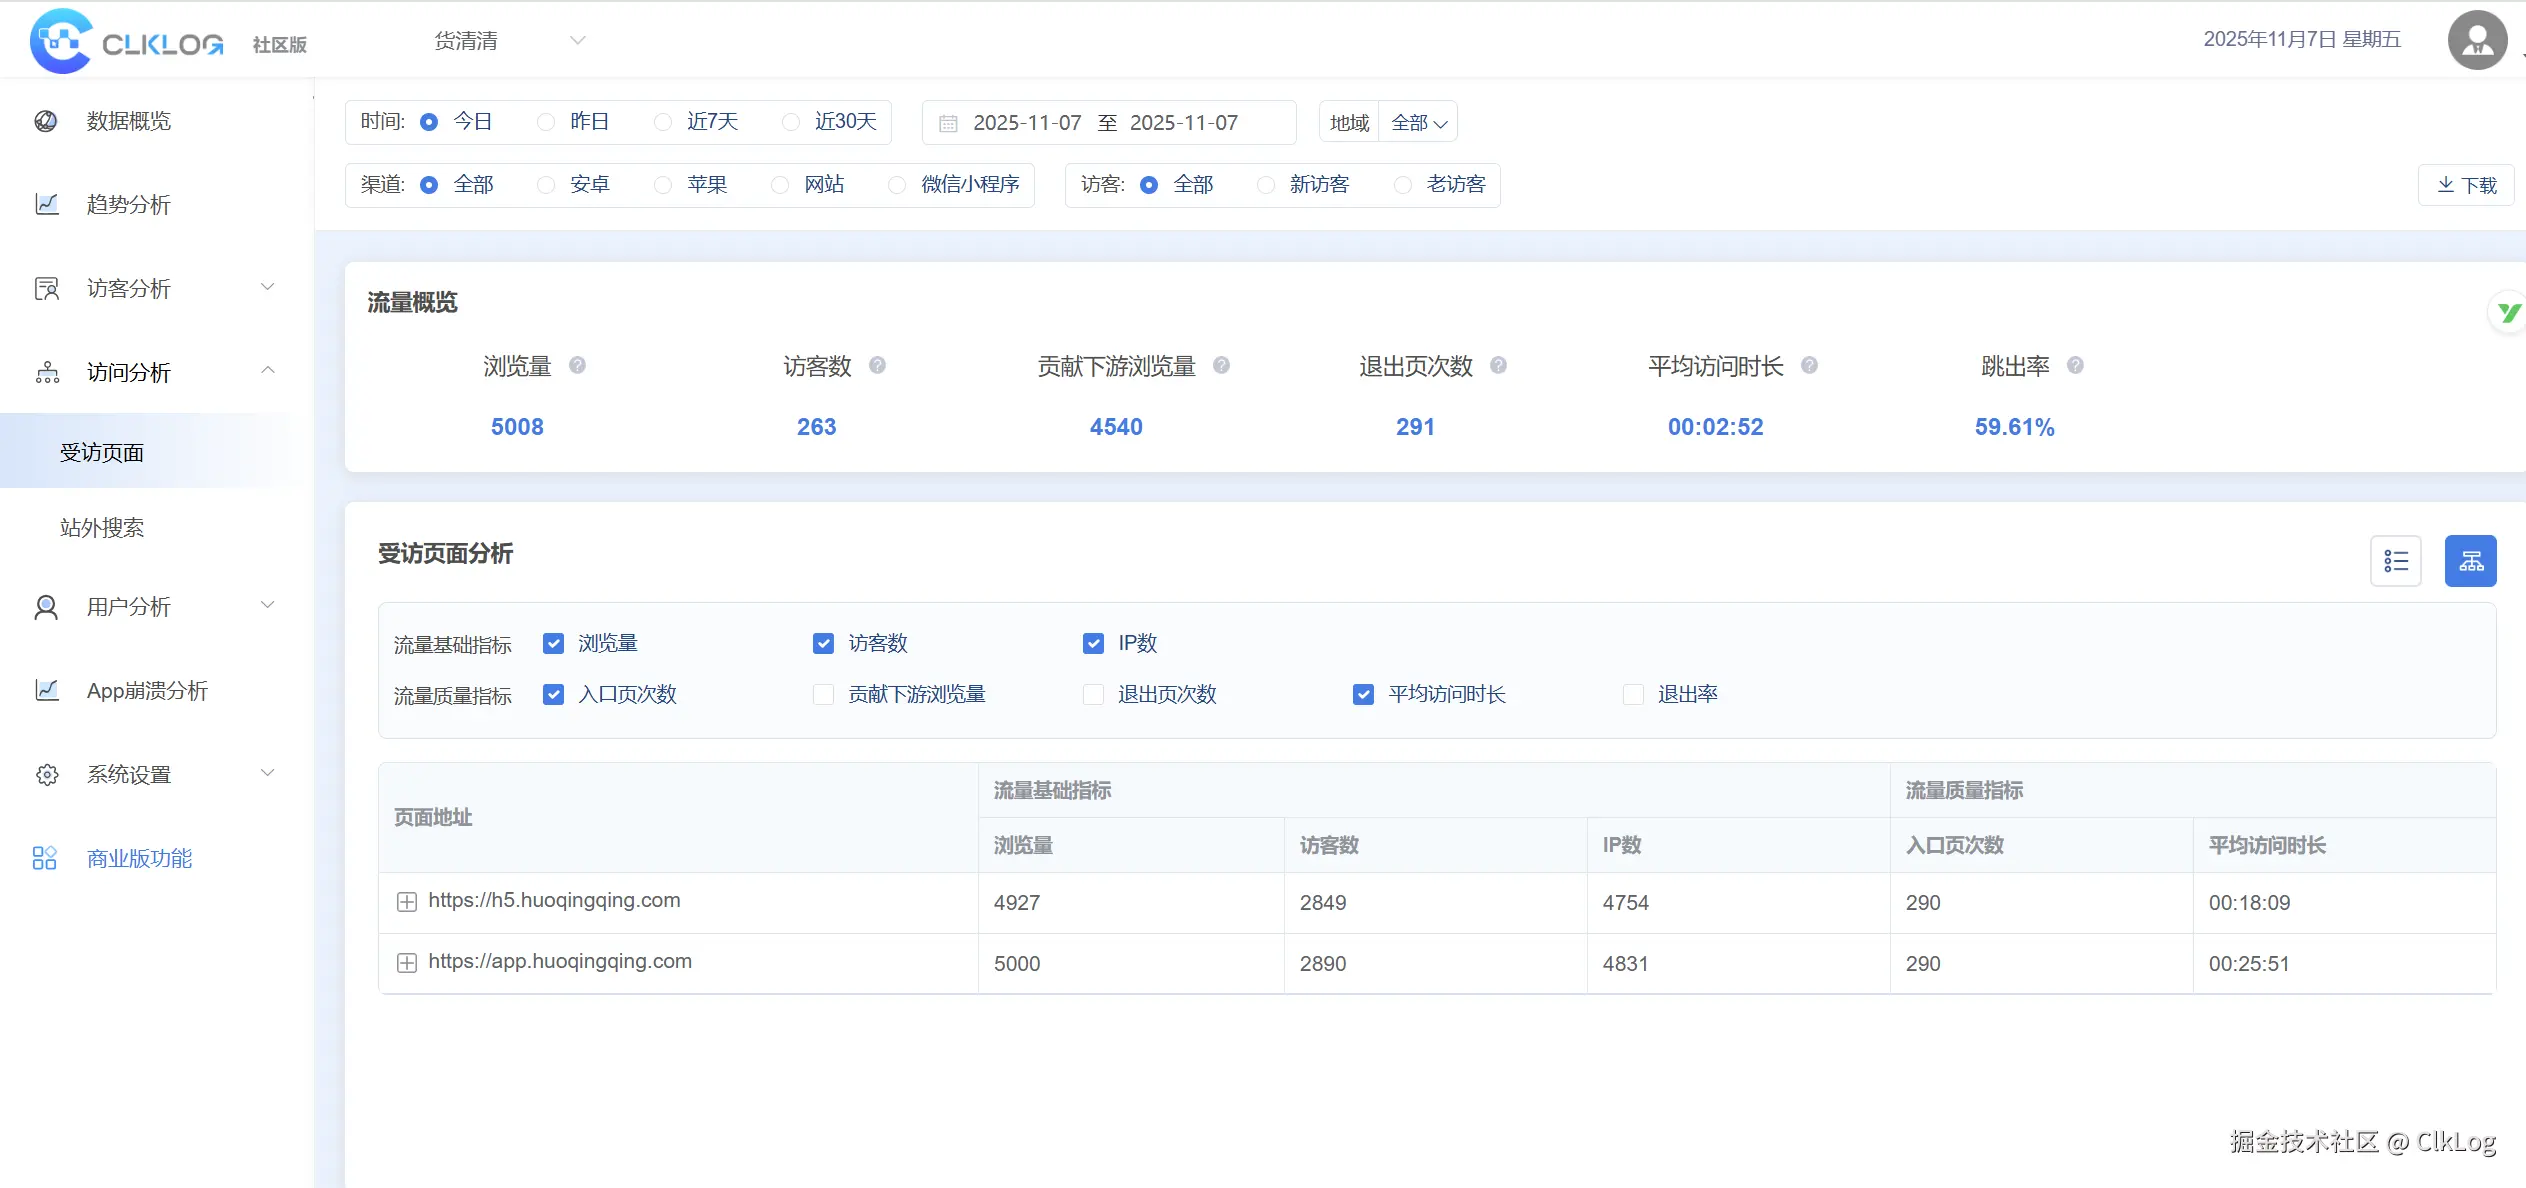Enable the 退出率 checkbox
The image size is (2526, 1188).
pyautogui.click(x=1633, y=694)
